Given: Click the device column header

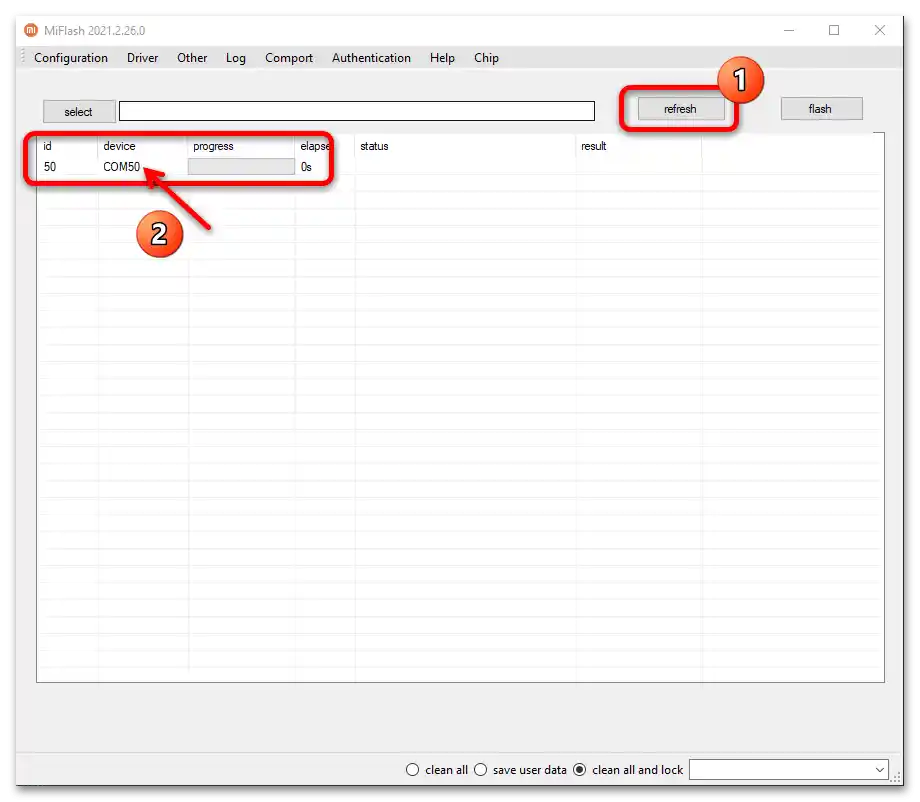Looking at the screenshot, I should (119, 146).
